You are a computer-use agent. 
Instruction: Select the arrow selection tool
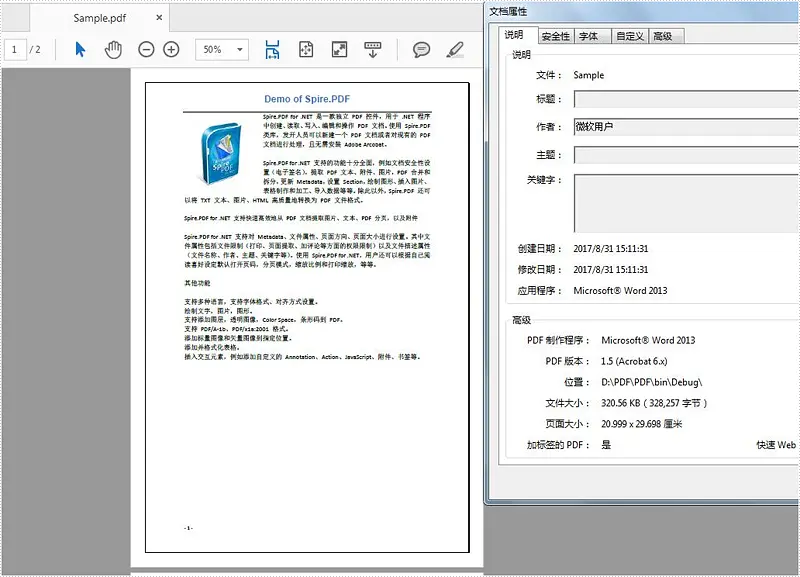[79, 47]
